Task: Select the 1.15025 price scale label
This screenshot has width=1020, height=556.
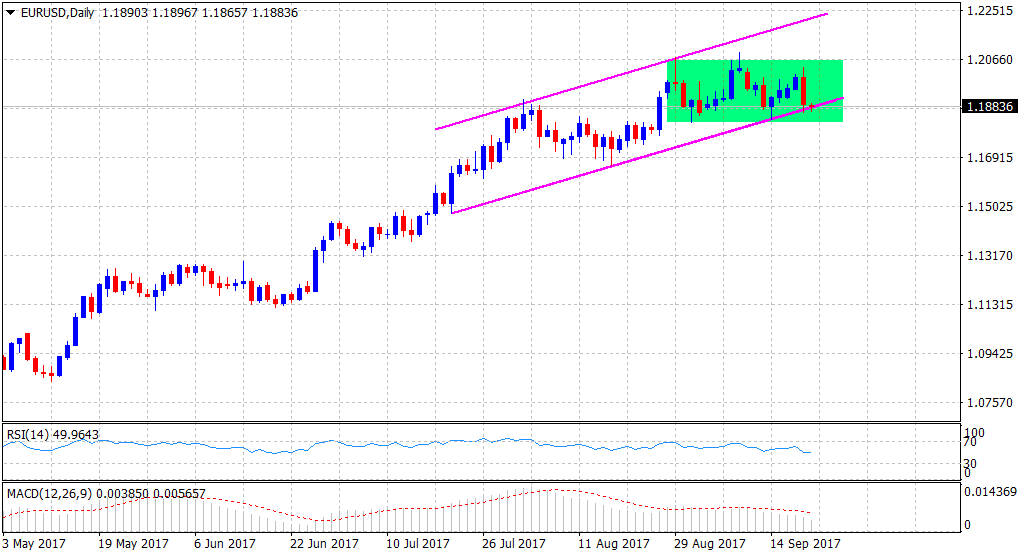Action: click(x=989, y=207)
